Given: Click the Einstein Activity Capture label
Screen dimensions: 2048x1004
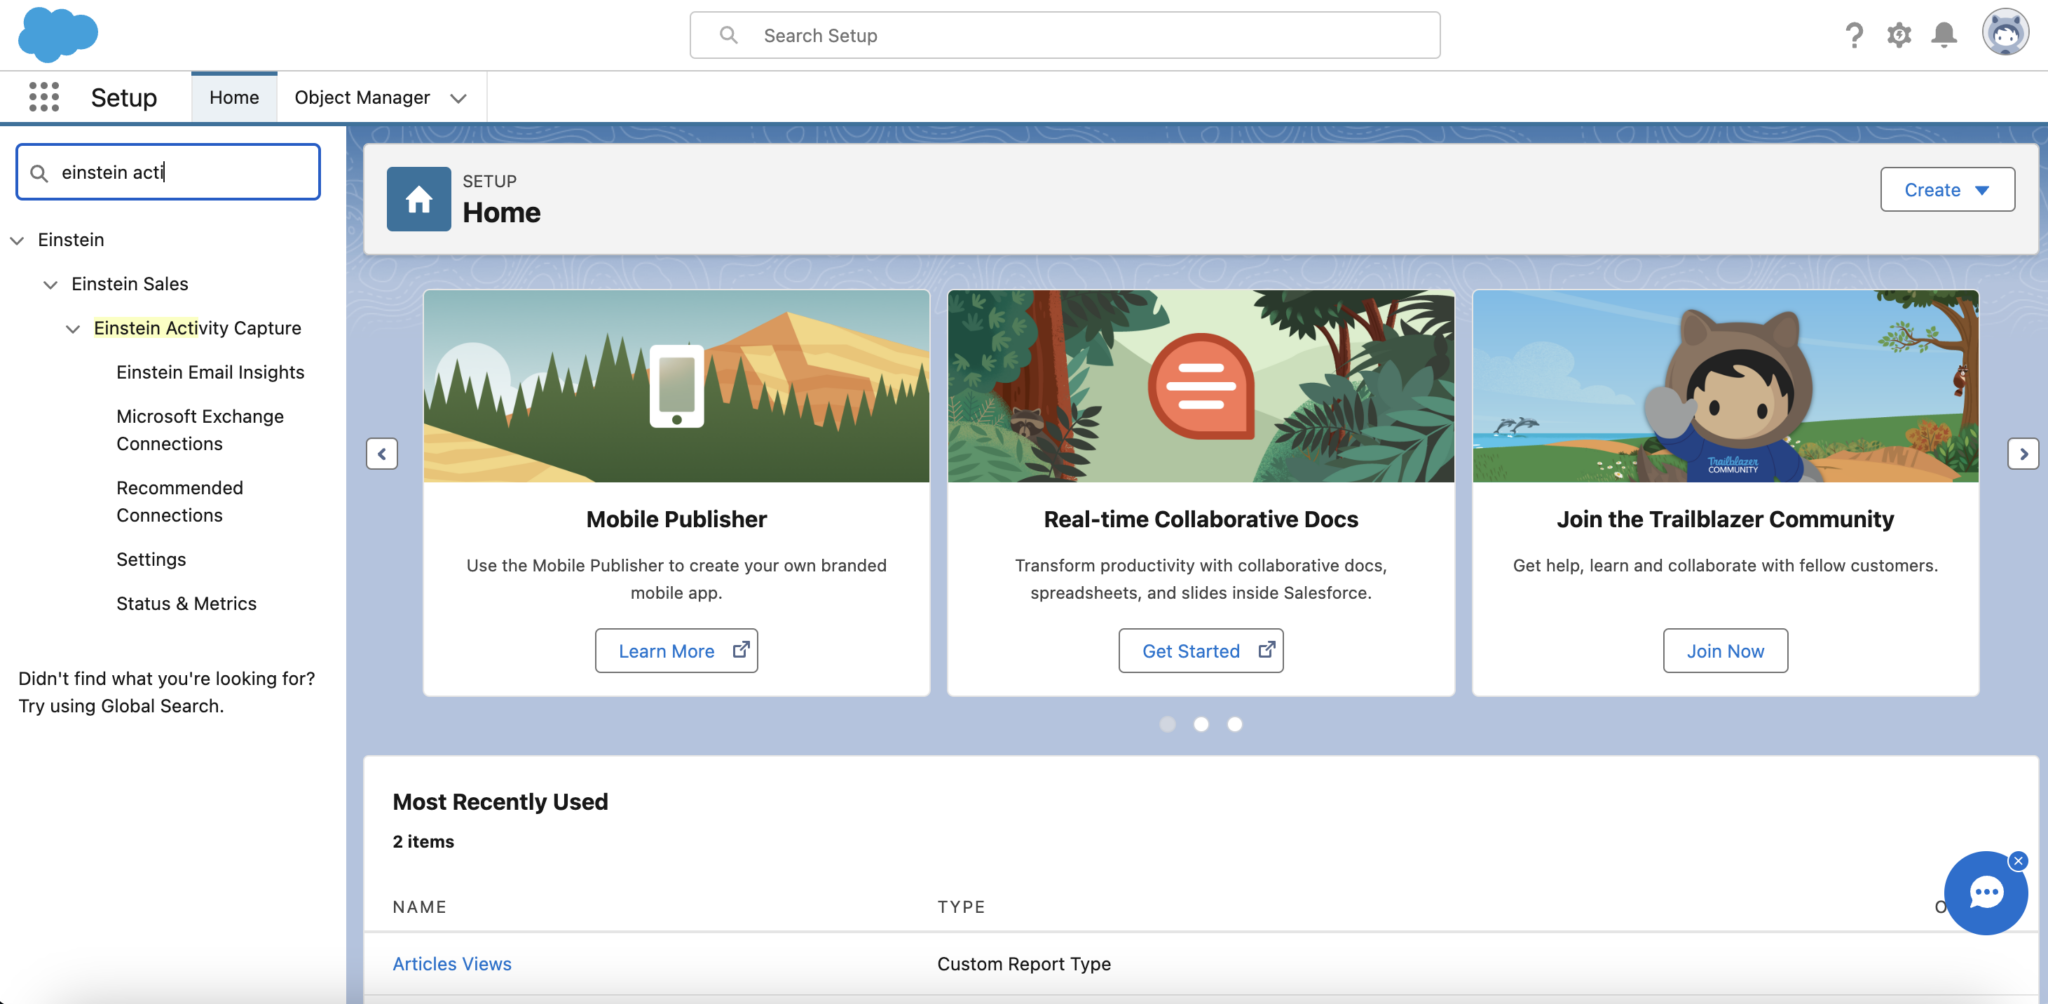Looking at the screenshot, I should pos(197,328).
